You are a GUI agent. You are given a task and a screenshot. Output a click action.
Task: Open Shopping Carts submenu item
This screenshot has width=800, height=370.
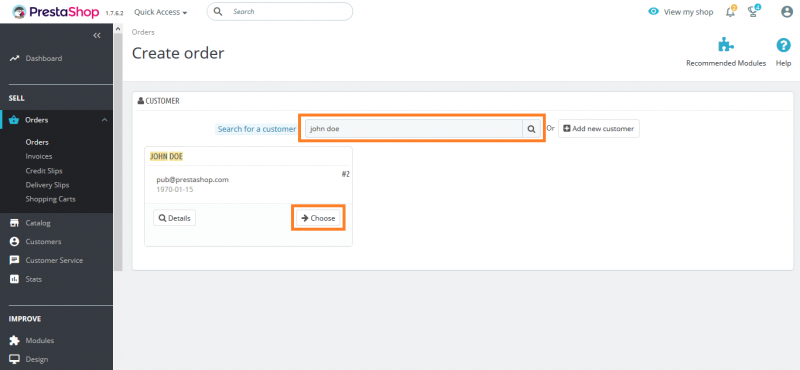[x=51, y=199]
